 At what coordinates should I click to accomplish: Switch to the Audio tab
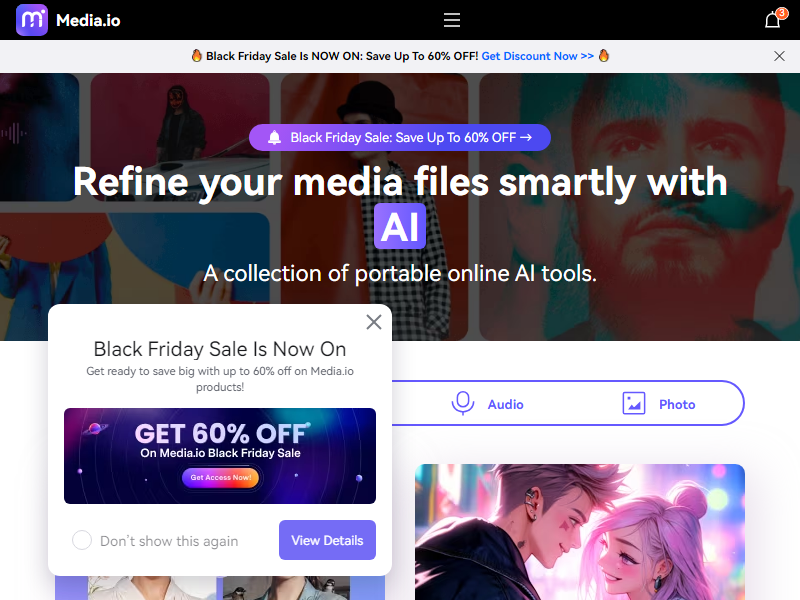click(x=487, y=404)
